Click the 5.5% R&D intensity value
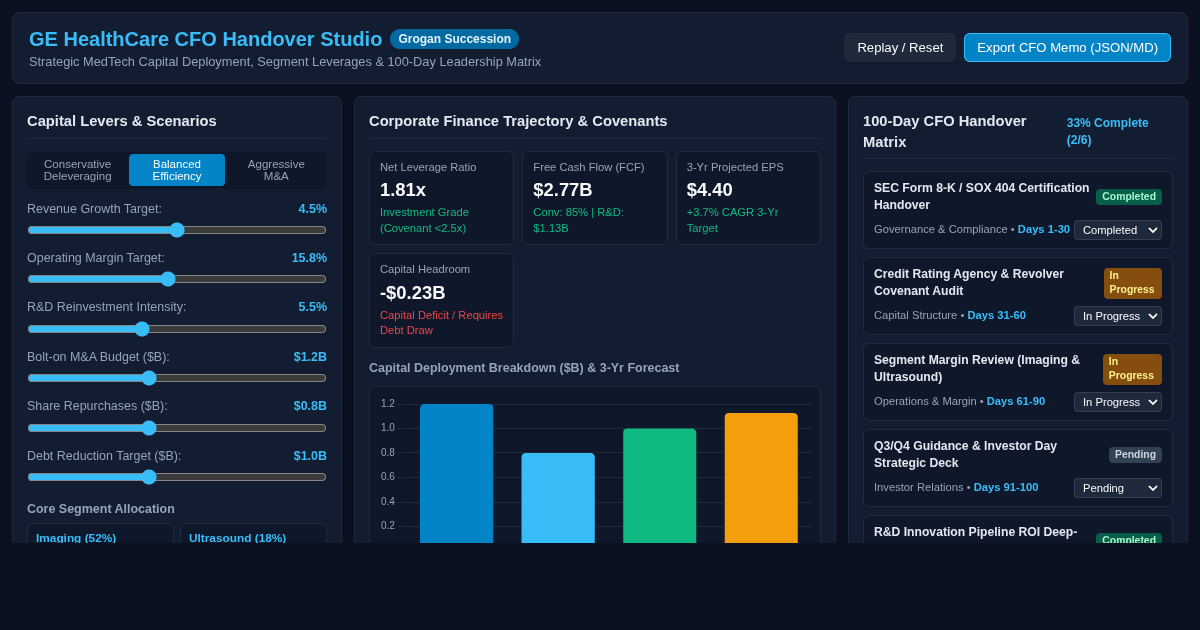1200x630 pixels. tap(312, 307)
